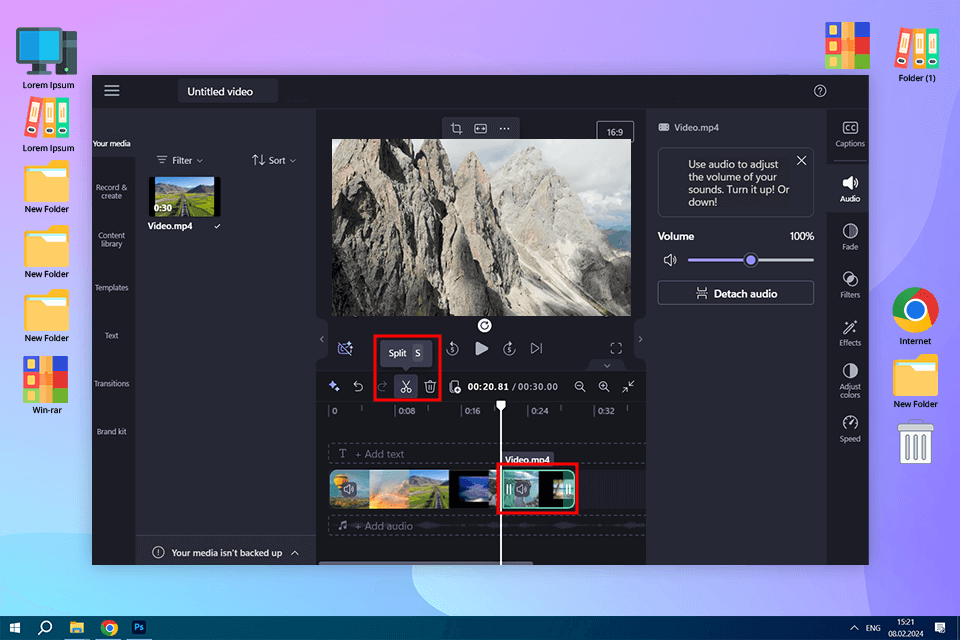Open the Audio panel
The width and height of the screenshot is (960, 640).
click(x=850, y=189)
